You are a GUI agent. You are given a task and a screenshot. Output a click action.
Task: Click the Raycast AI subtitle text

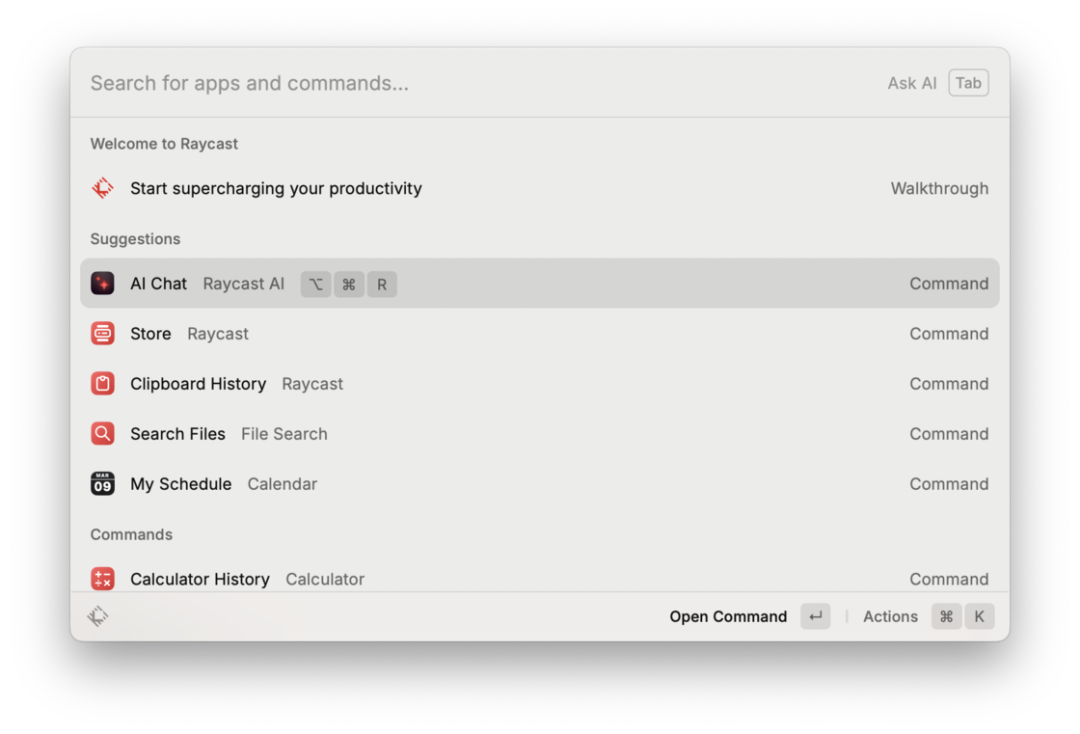(244, 284)
